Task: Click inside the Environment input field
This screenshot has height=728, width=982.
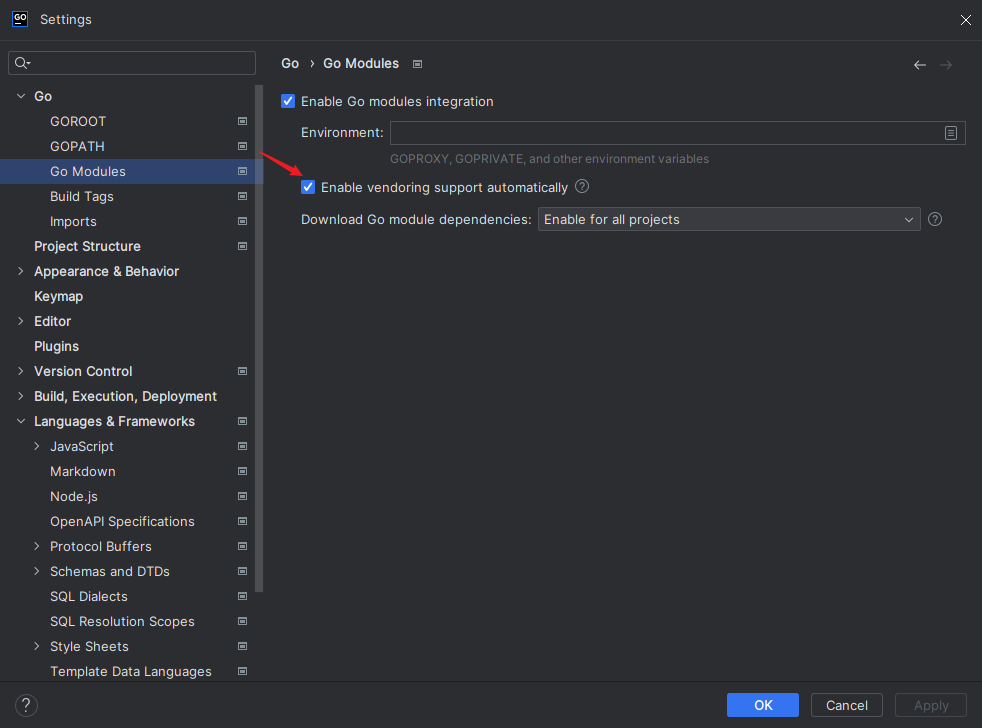Action: coord(664,133)
